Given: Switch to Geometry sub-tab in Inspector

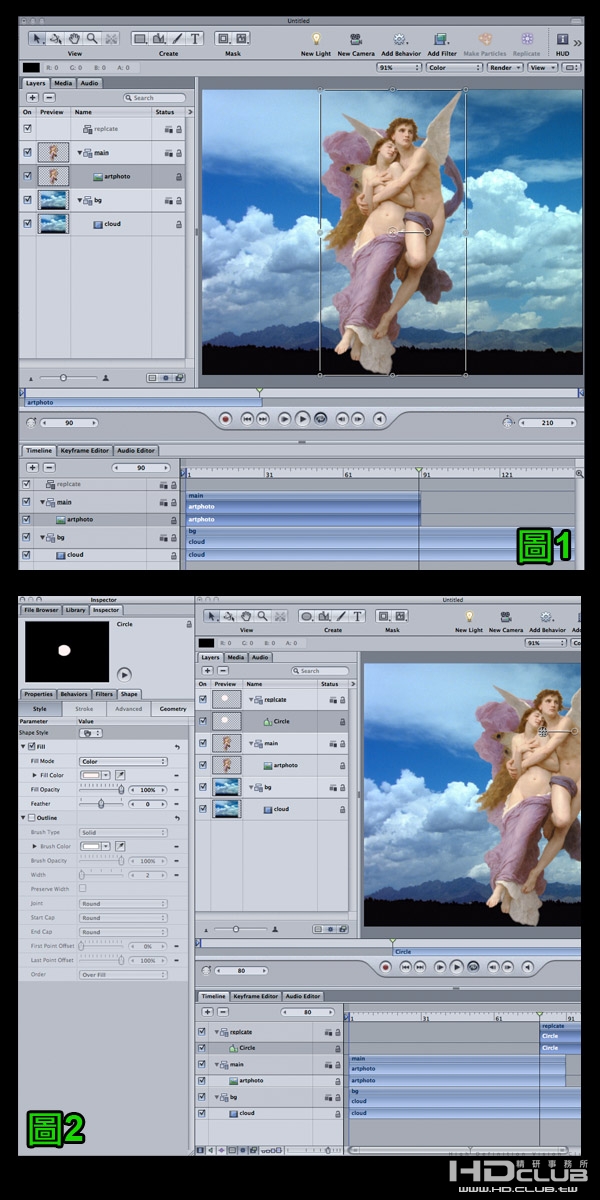Looking at the screenshot, I should click(173, 709).
